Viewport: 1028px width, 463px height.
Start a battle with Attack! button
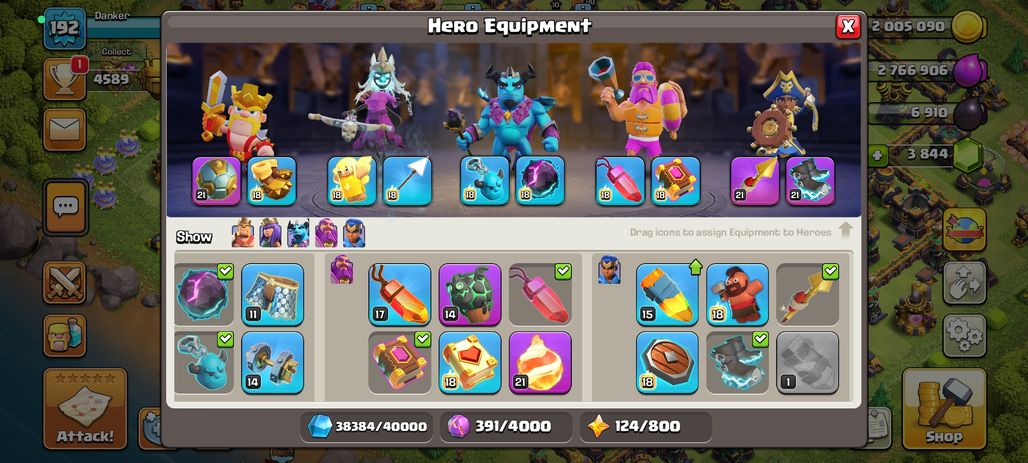[x=85, y=409]
